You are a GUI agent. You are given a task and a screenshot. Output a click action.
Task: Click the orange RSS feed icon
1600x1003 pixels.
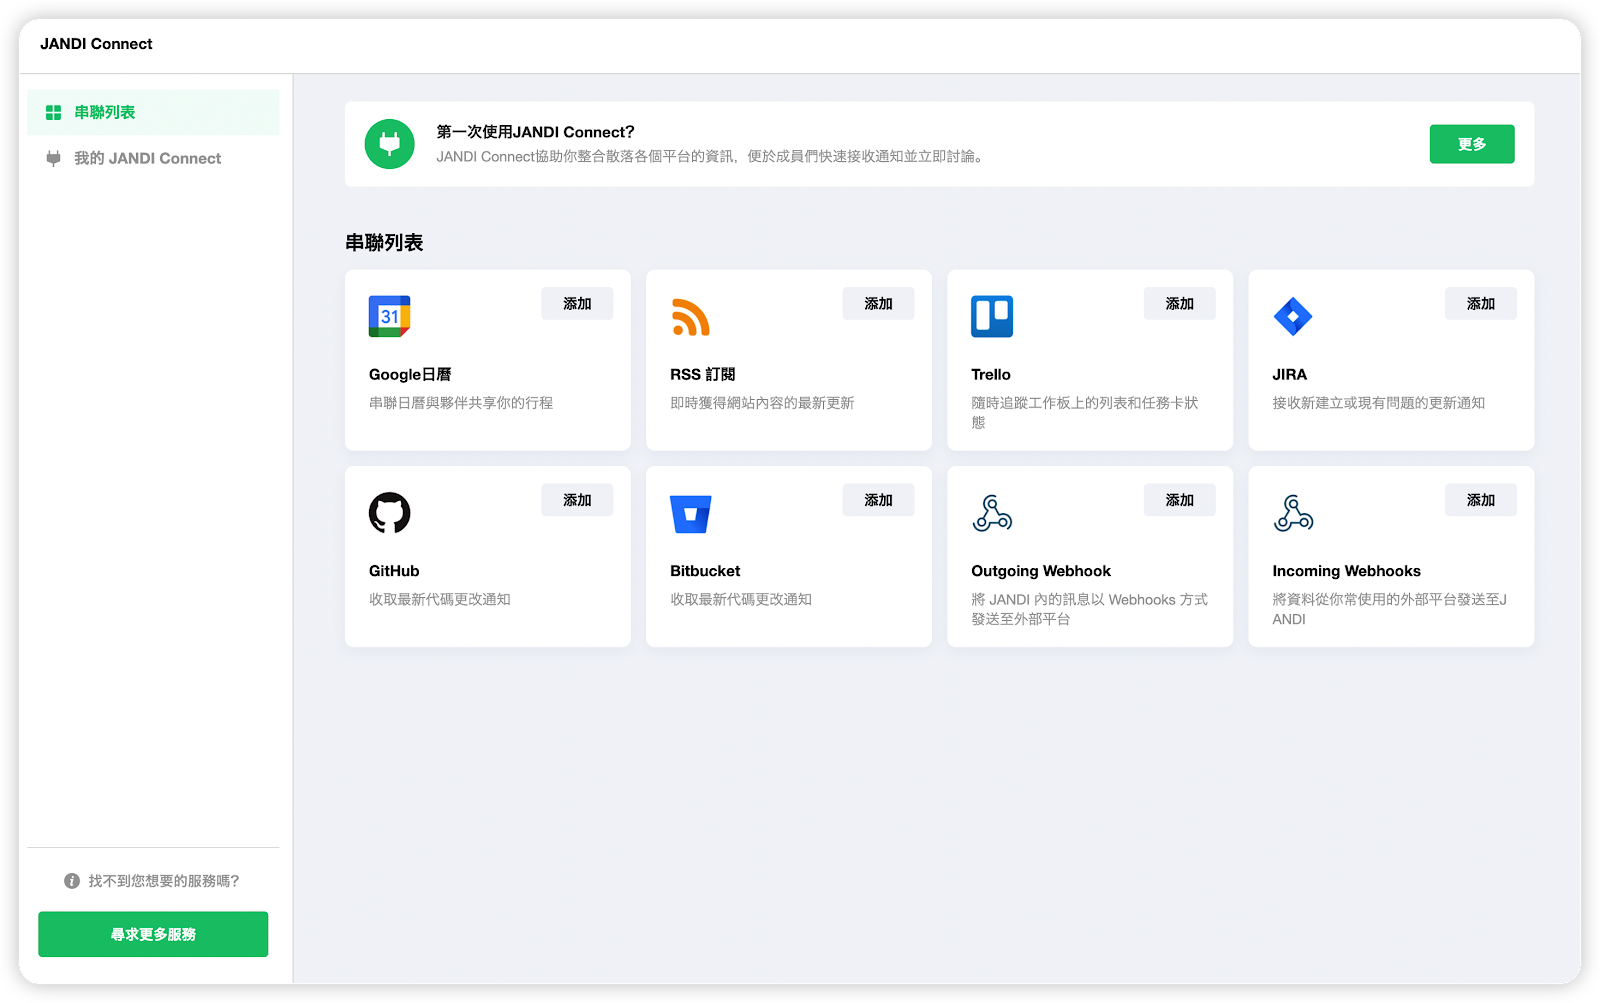coord(691,317)
